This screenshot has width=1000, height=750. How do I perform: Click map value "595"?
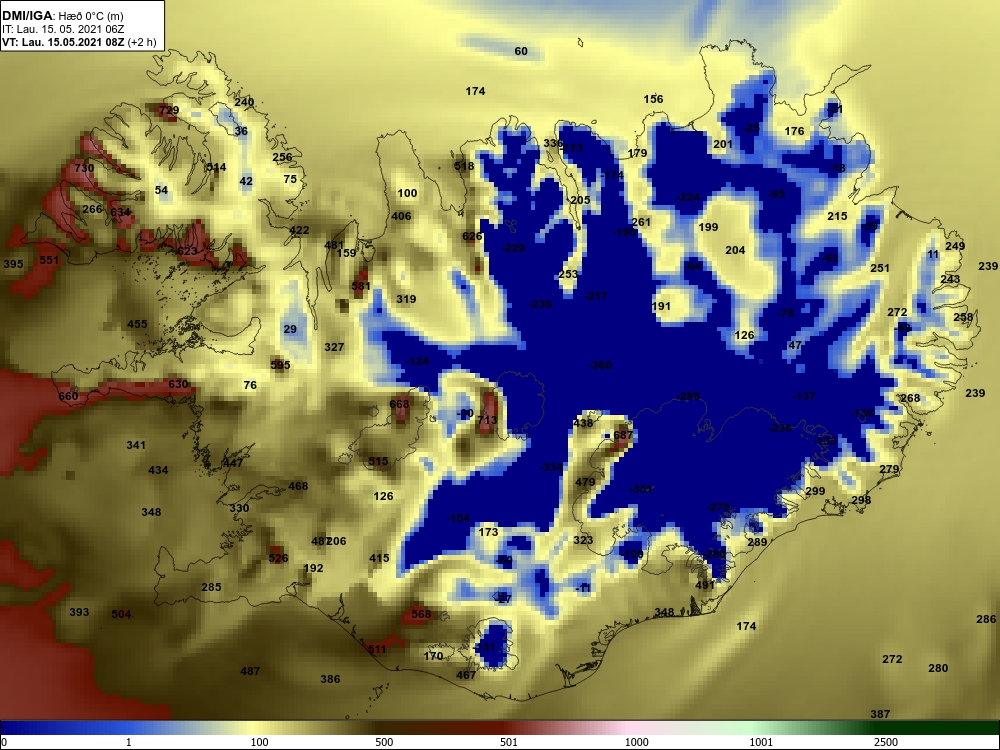281,365
